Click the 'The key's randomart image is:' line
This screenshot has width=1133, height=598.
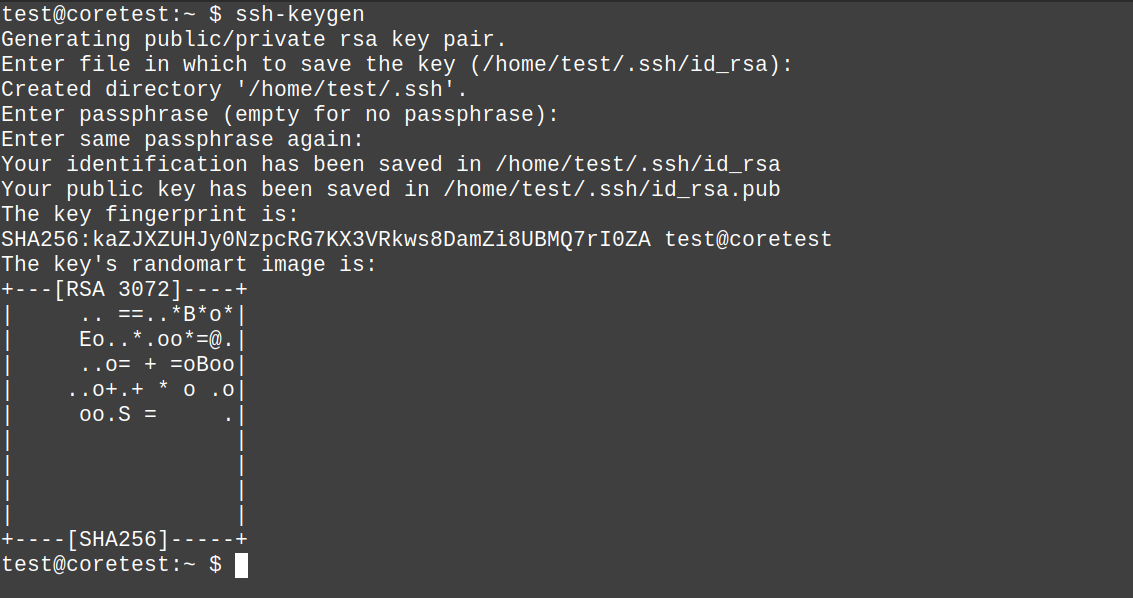[x=189, y=264]
